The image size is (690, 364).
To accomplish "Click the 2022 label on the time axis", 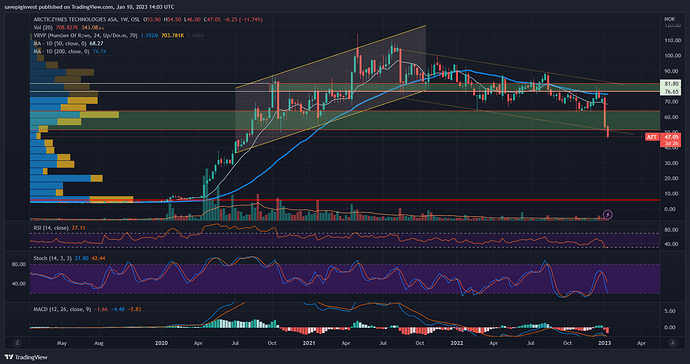I will point(456,343).
